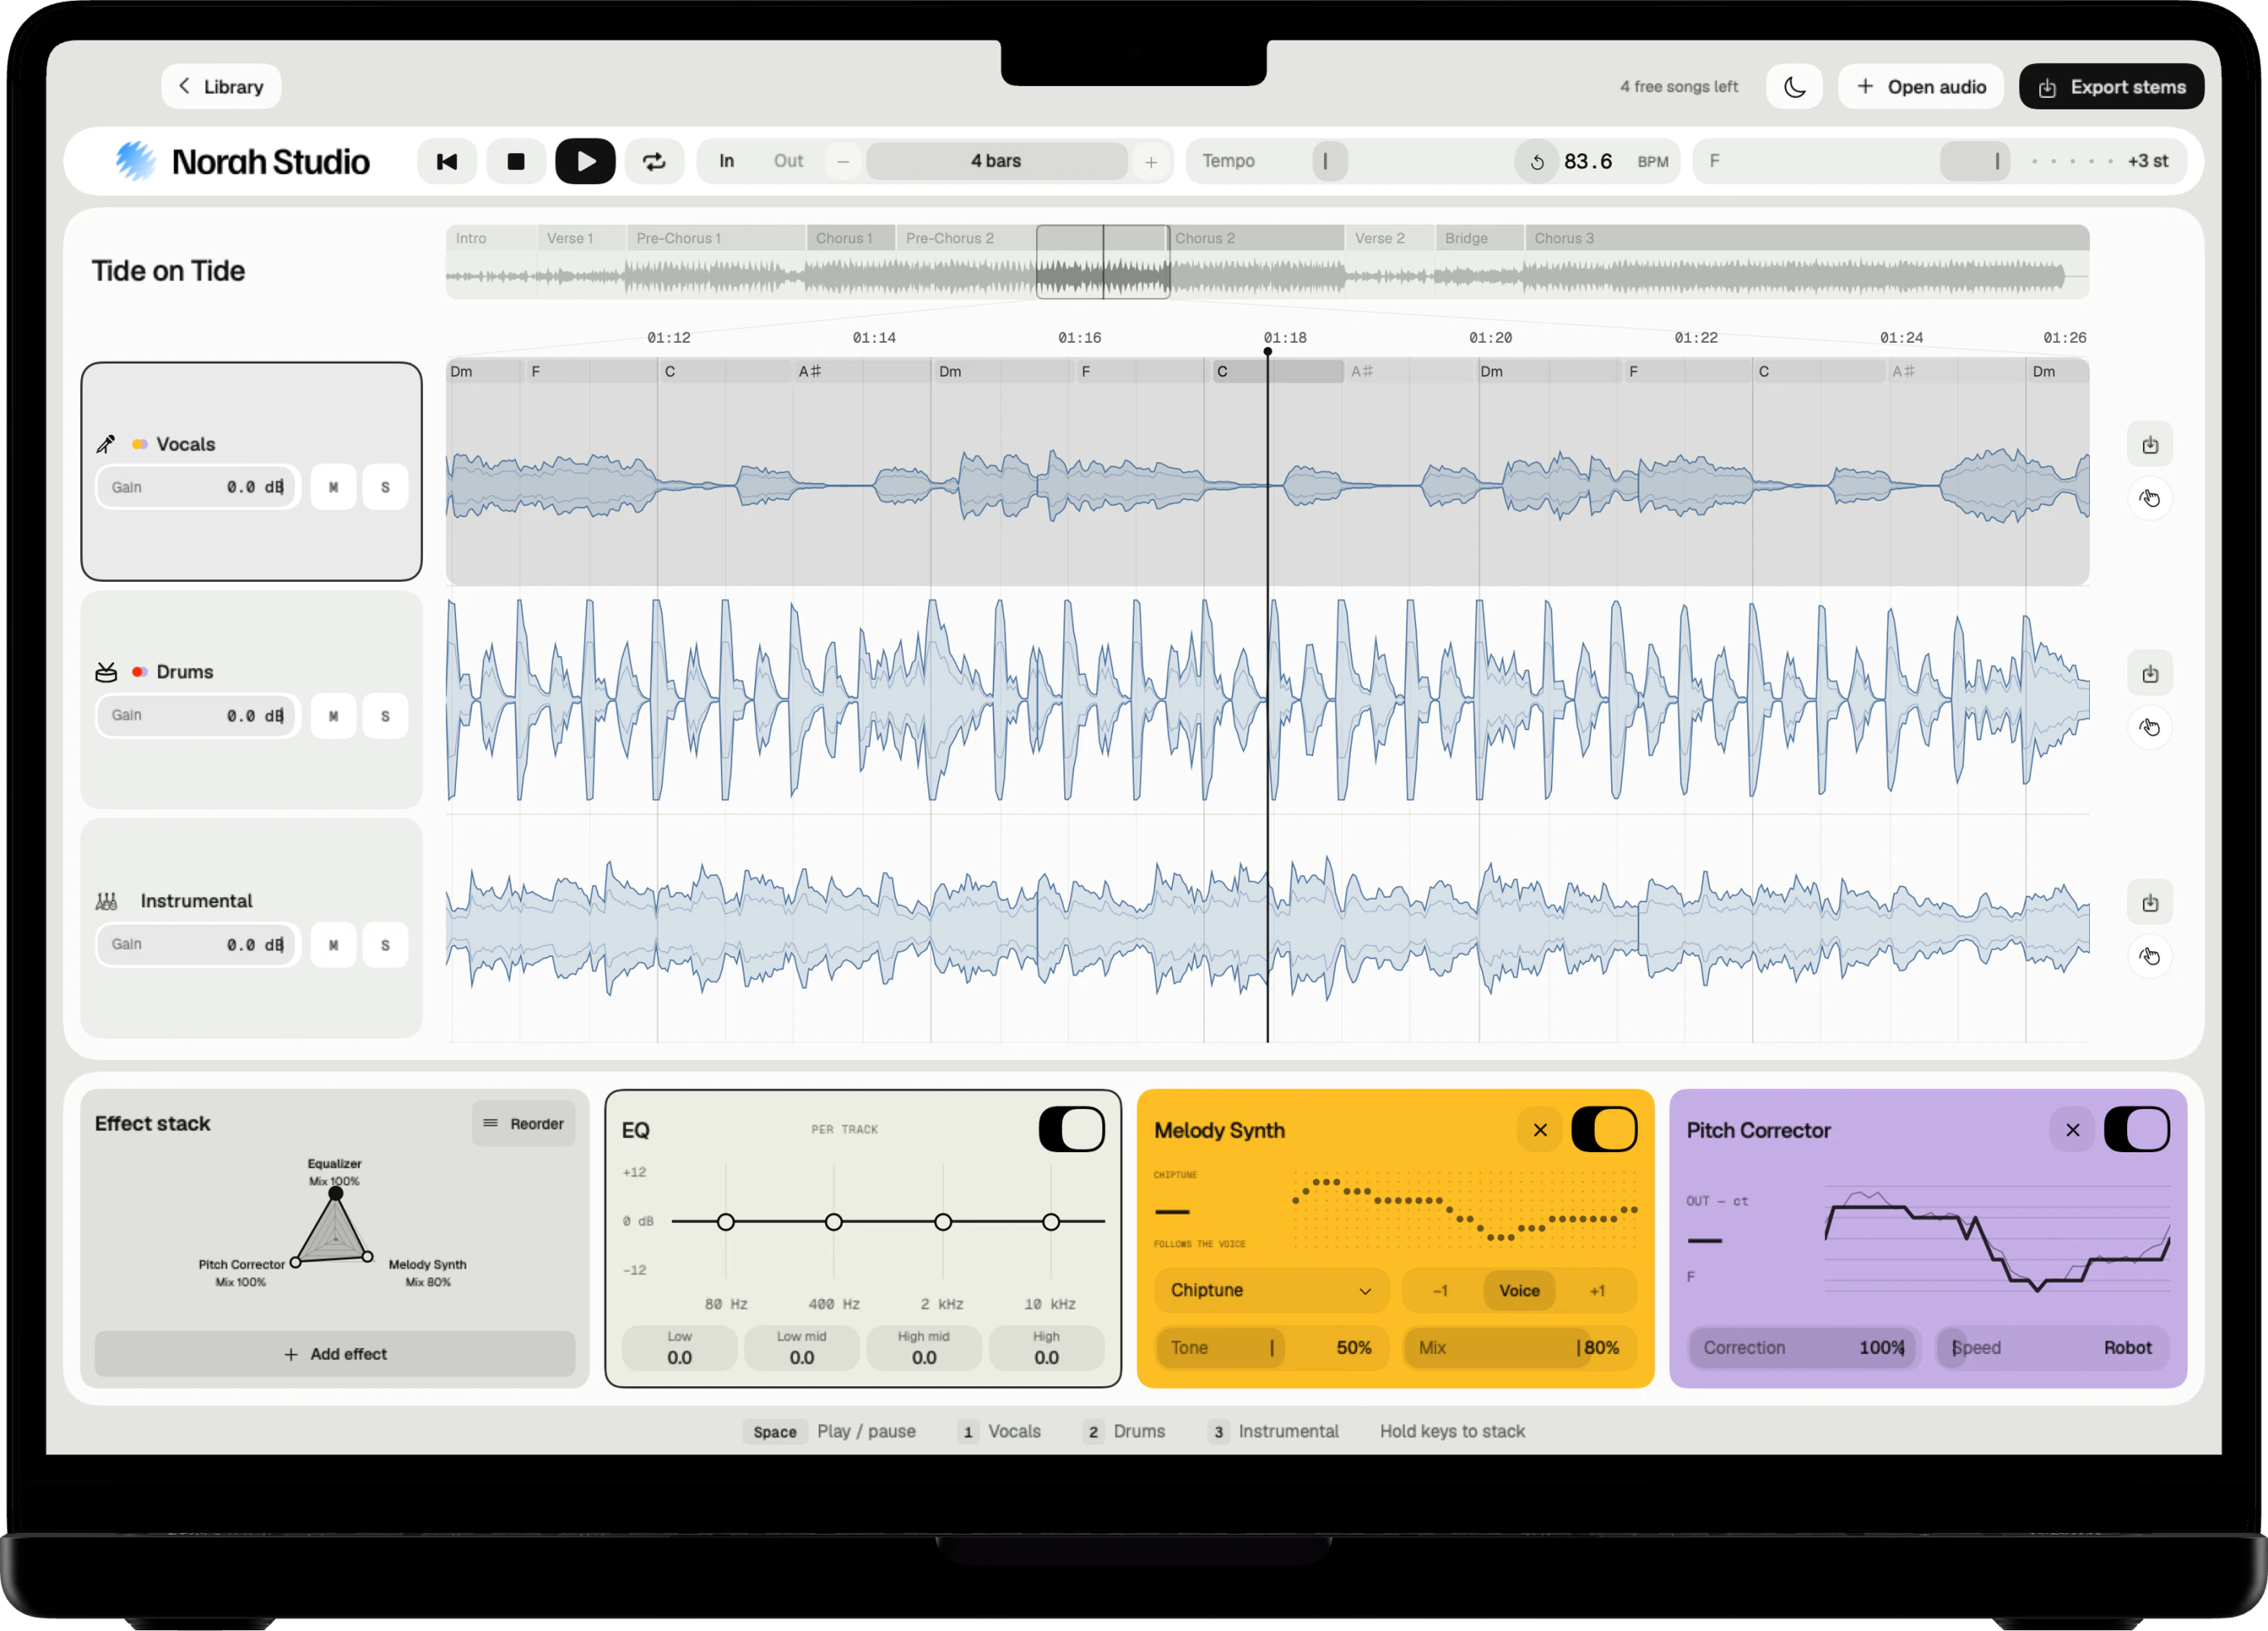Download the Drums stem
This screenshot has width=2268, height=1631.
[2150, 674]
